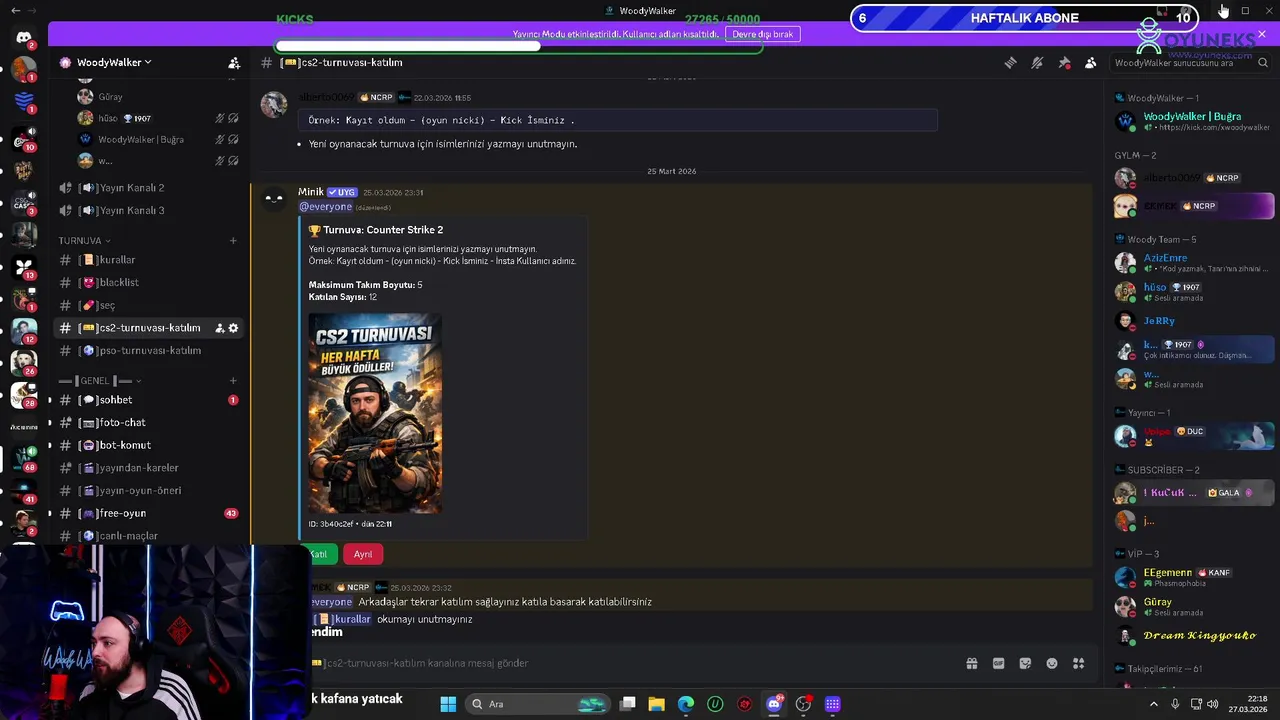
Task: Open the pso-turnuvası-katılım channel
Action: tap(149, 351)
